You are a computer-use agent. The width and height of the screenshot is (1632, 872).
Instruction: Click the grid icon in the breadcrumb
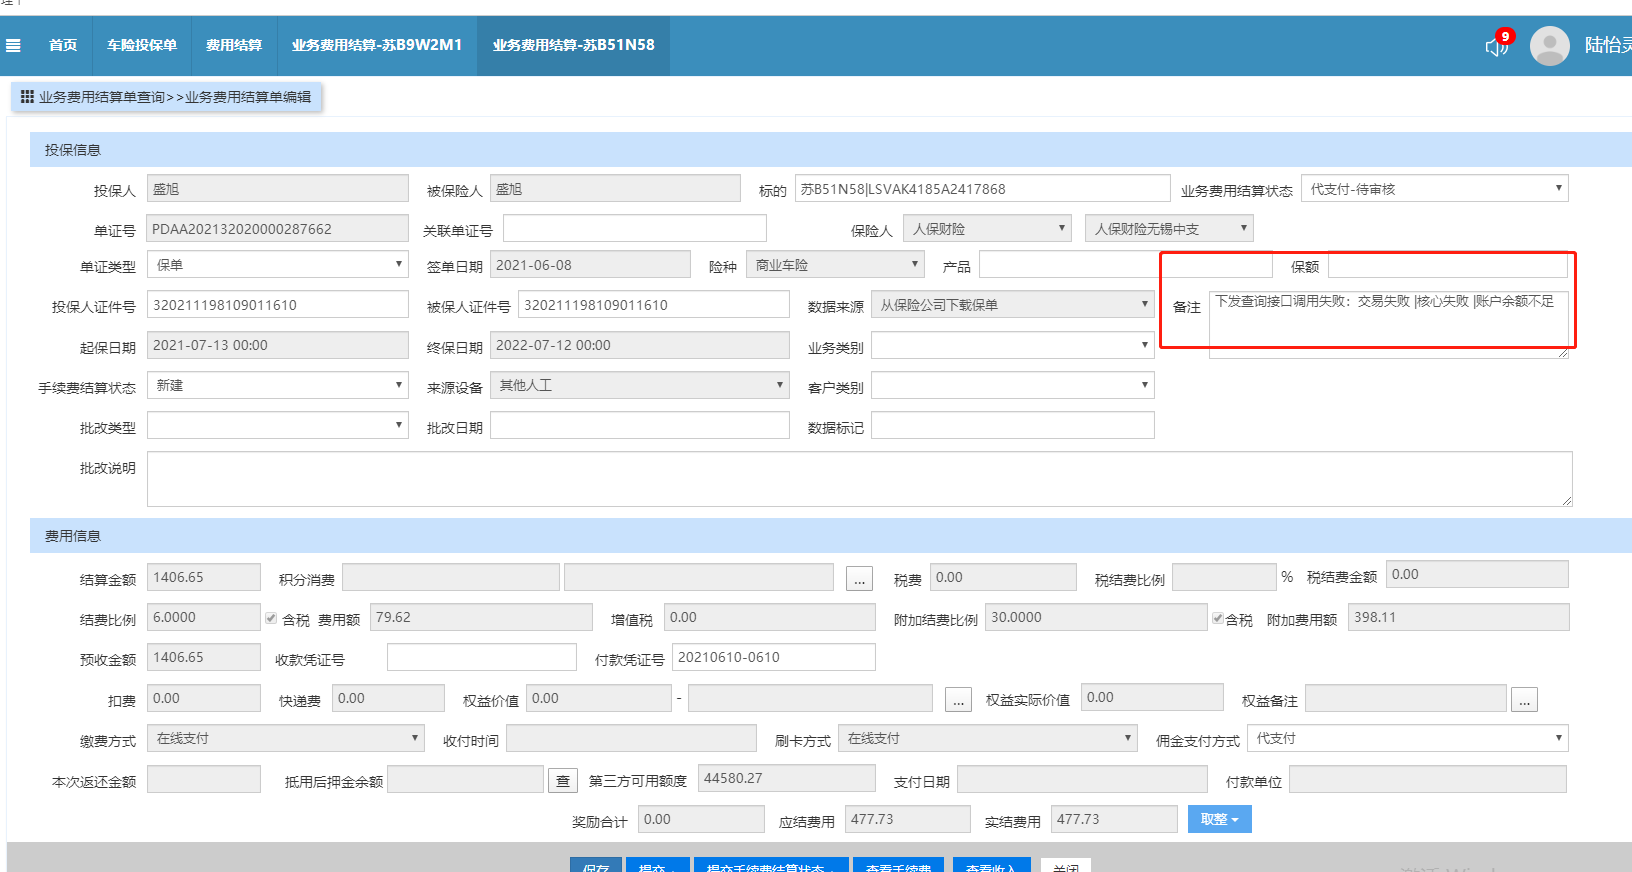pyautogui.click(x=27, y=97)
